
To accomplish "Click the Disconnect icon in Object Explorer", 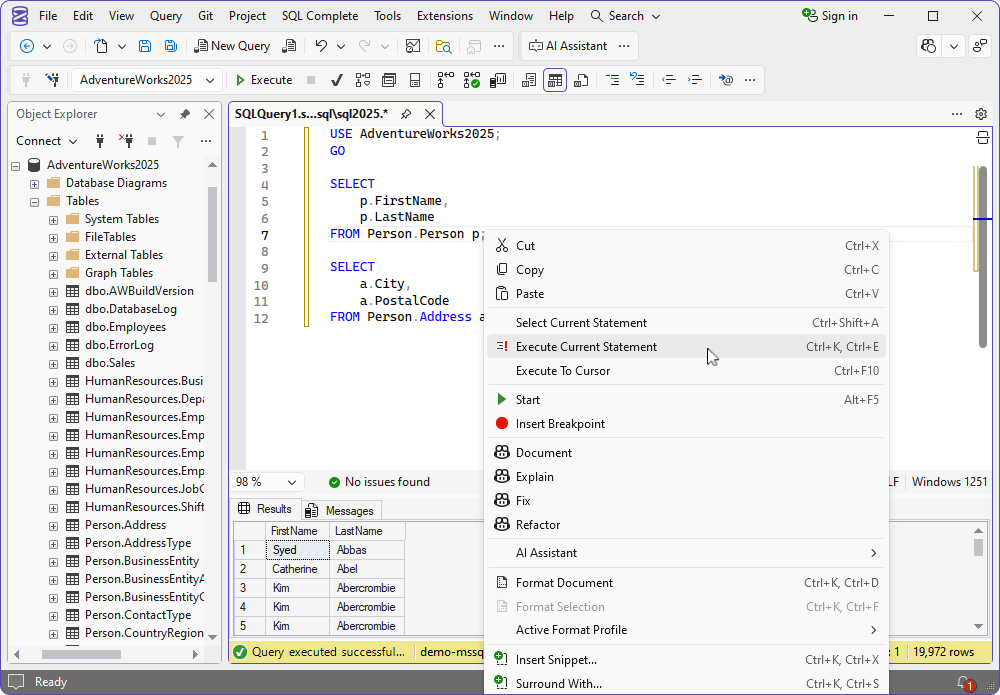I will pyautogui.click(x=126, y=141).
